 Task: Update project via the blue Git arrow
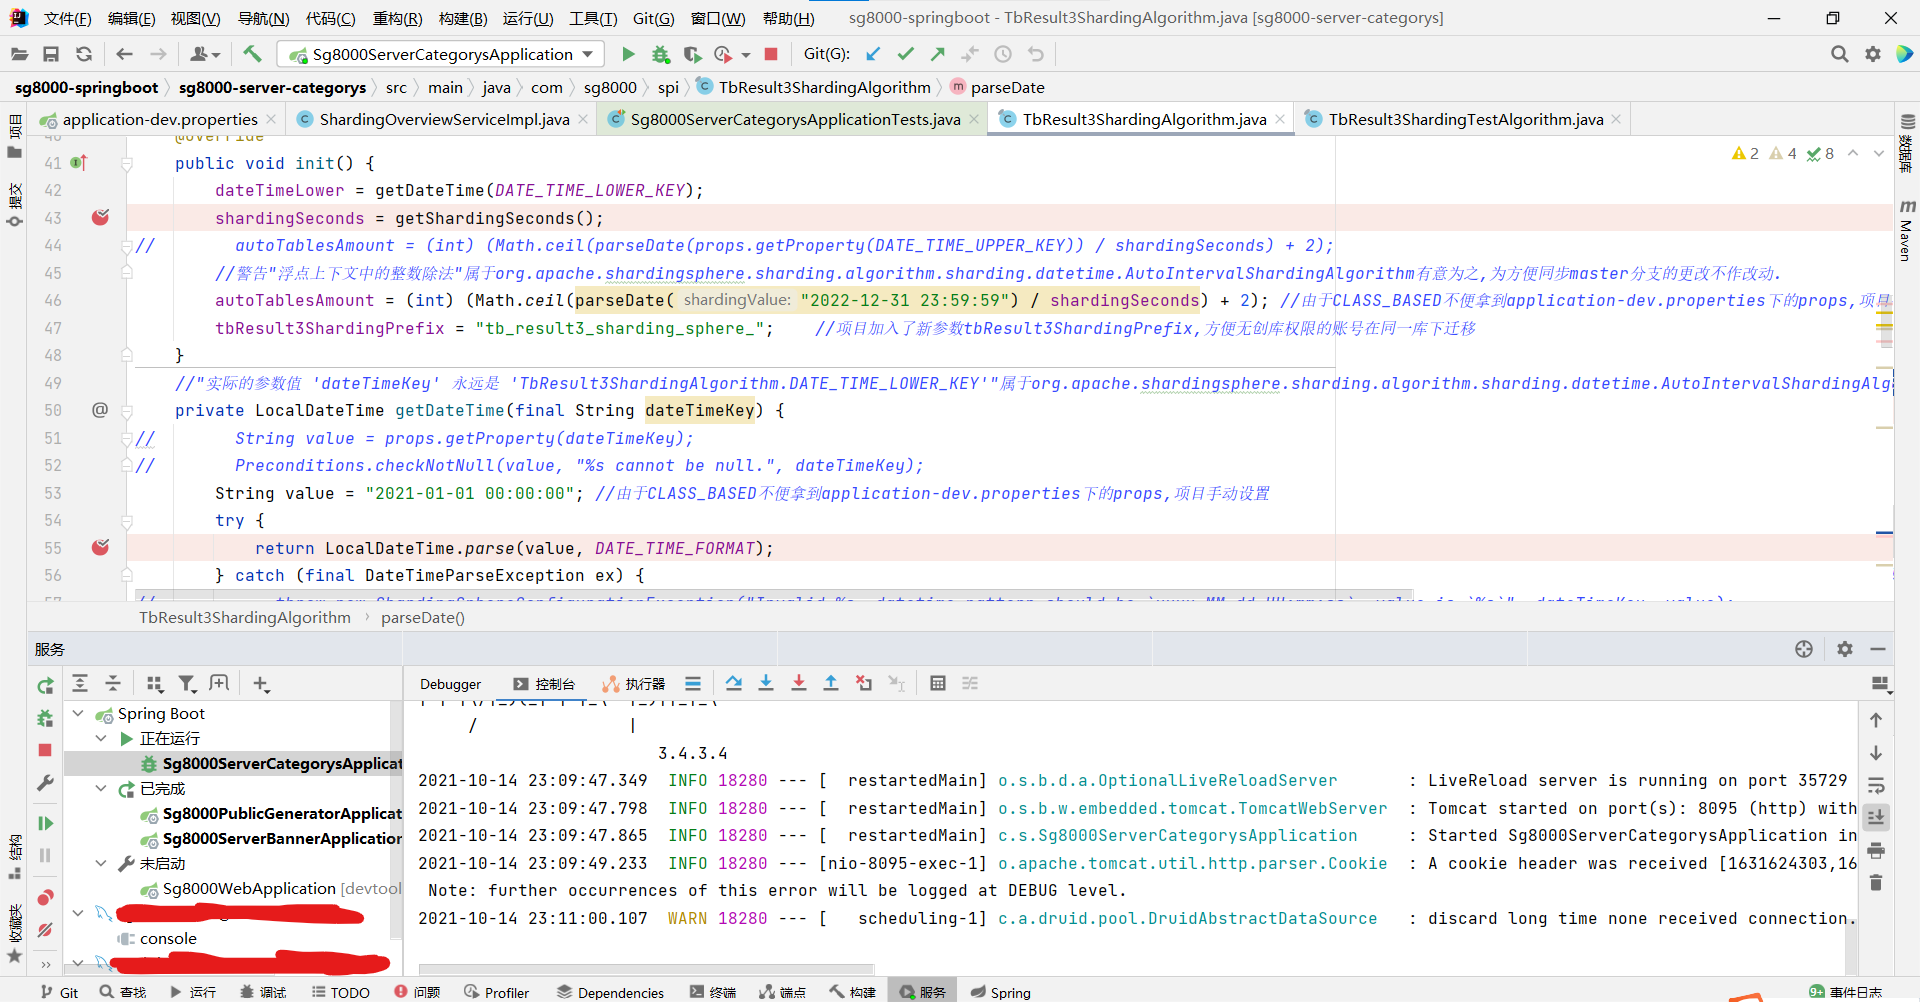click(873, 54)
